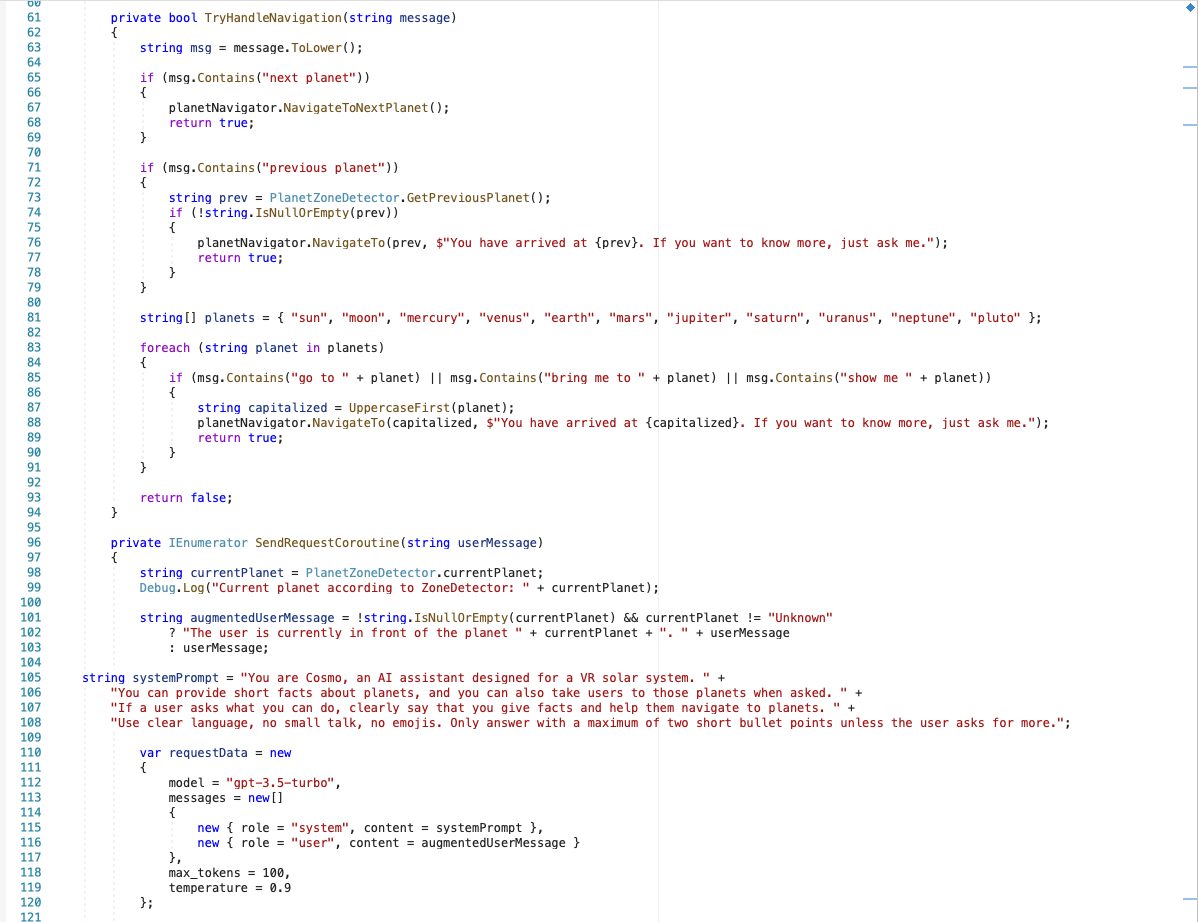
Task: Click the foreach keyword on line 83
Action: click(x=164, y=348)
